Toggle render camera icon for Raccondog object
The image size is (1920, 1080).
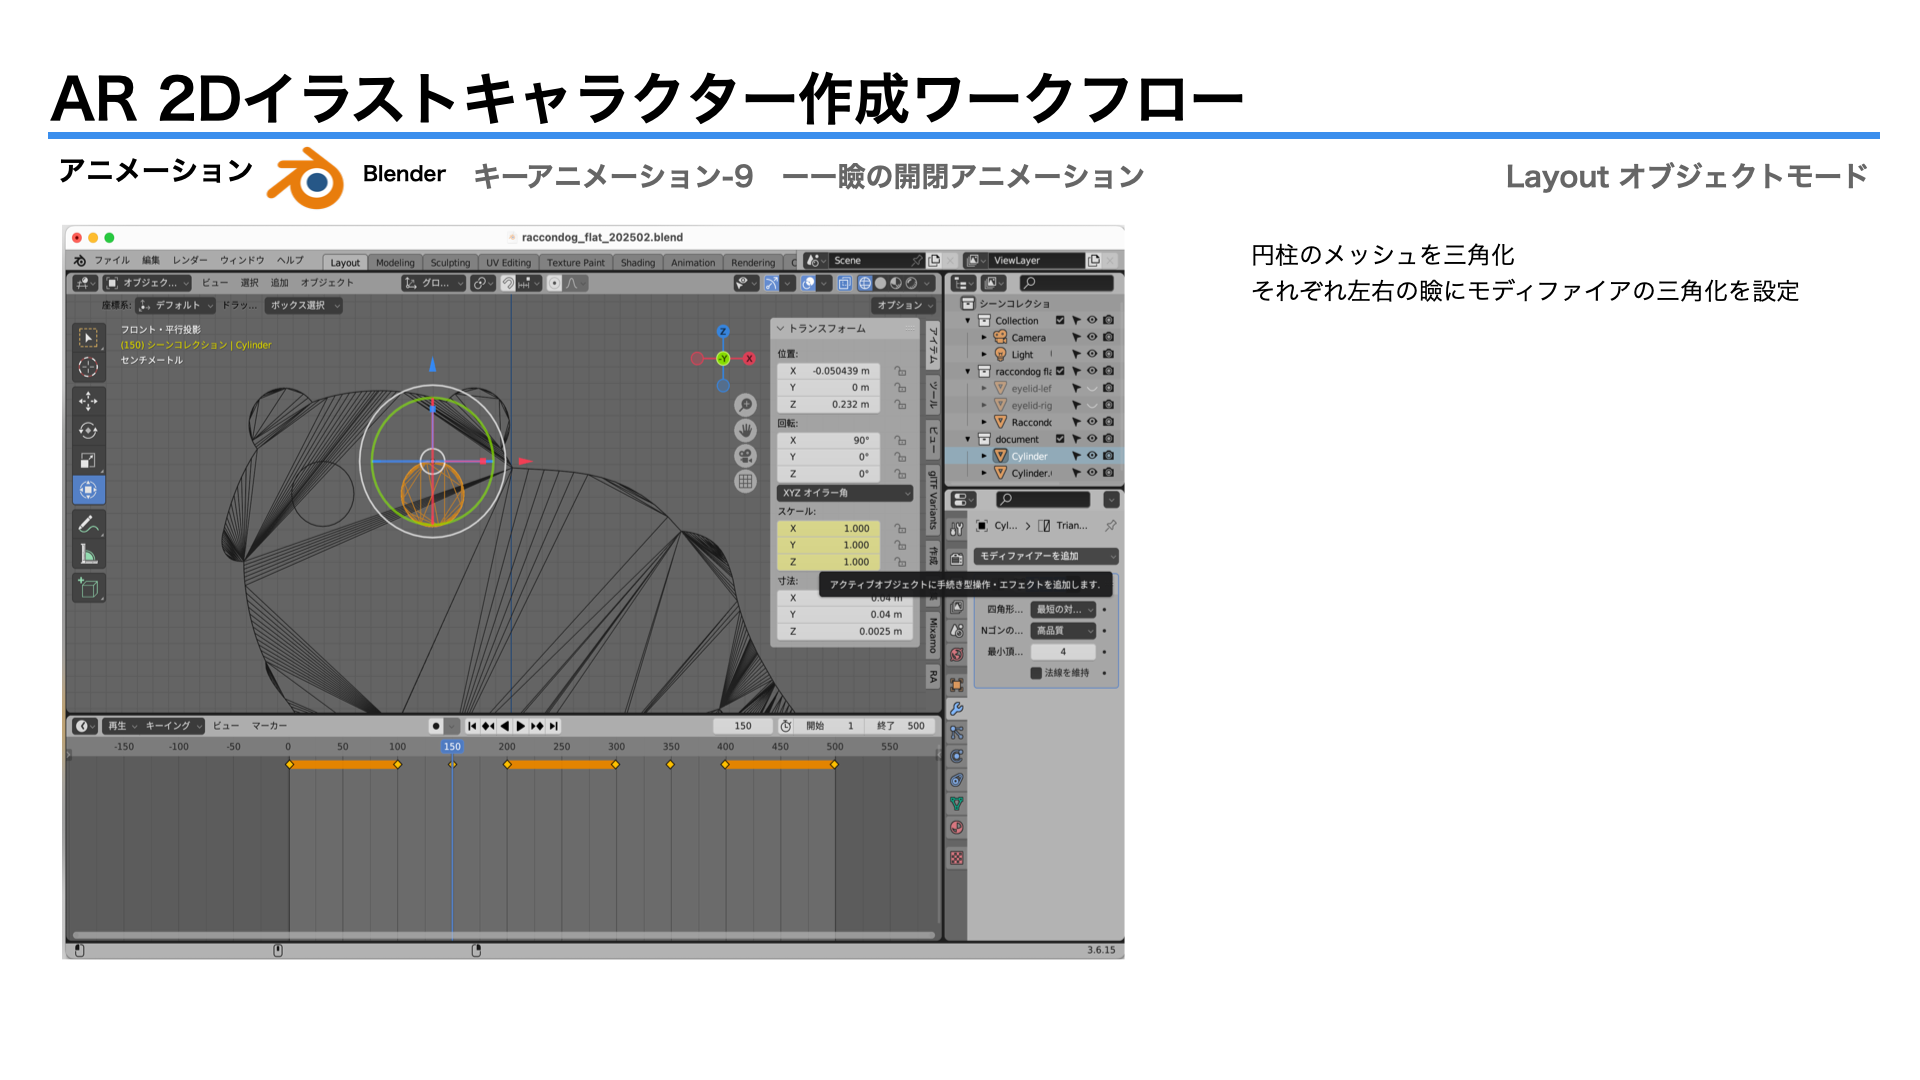tap(1108, 422)
